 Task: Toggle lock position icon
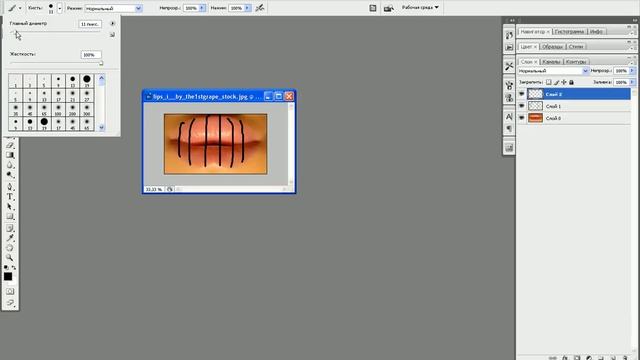564,82
